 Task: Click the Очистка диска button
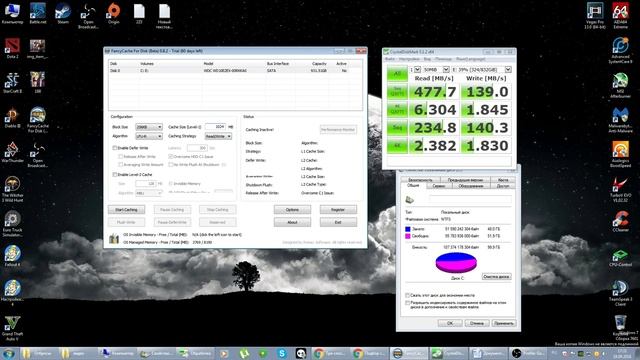point(496,277)
